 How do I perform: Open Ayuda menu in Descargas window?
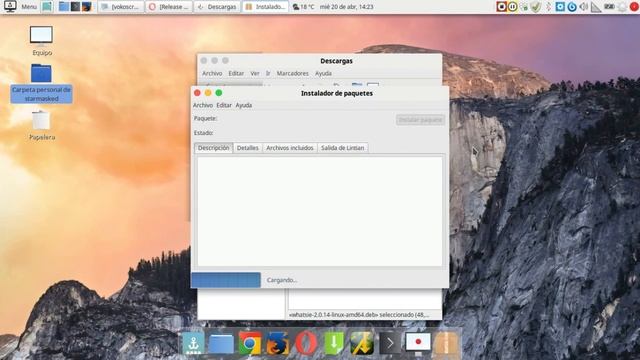323,73
